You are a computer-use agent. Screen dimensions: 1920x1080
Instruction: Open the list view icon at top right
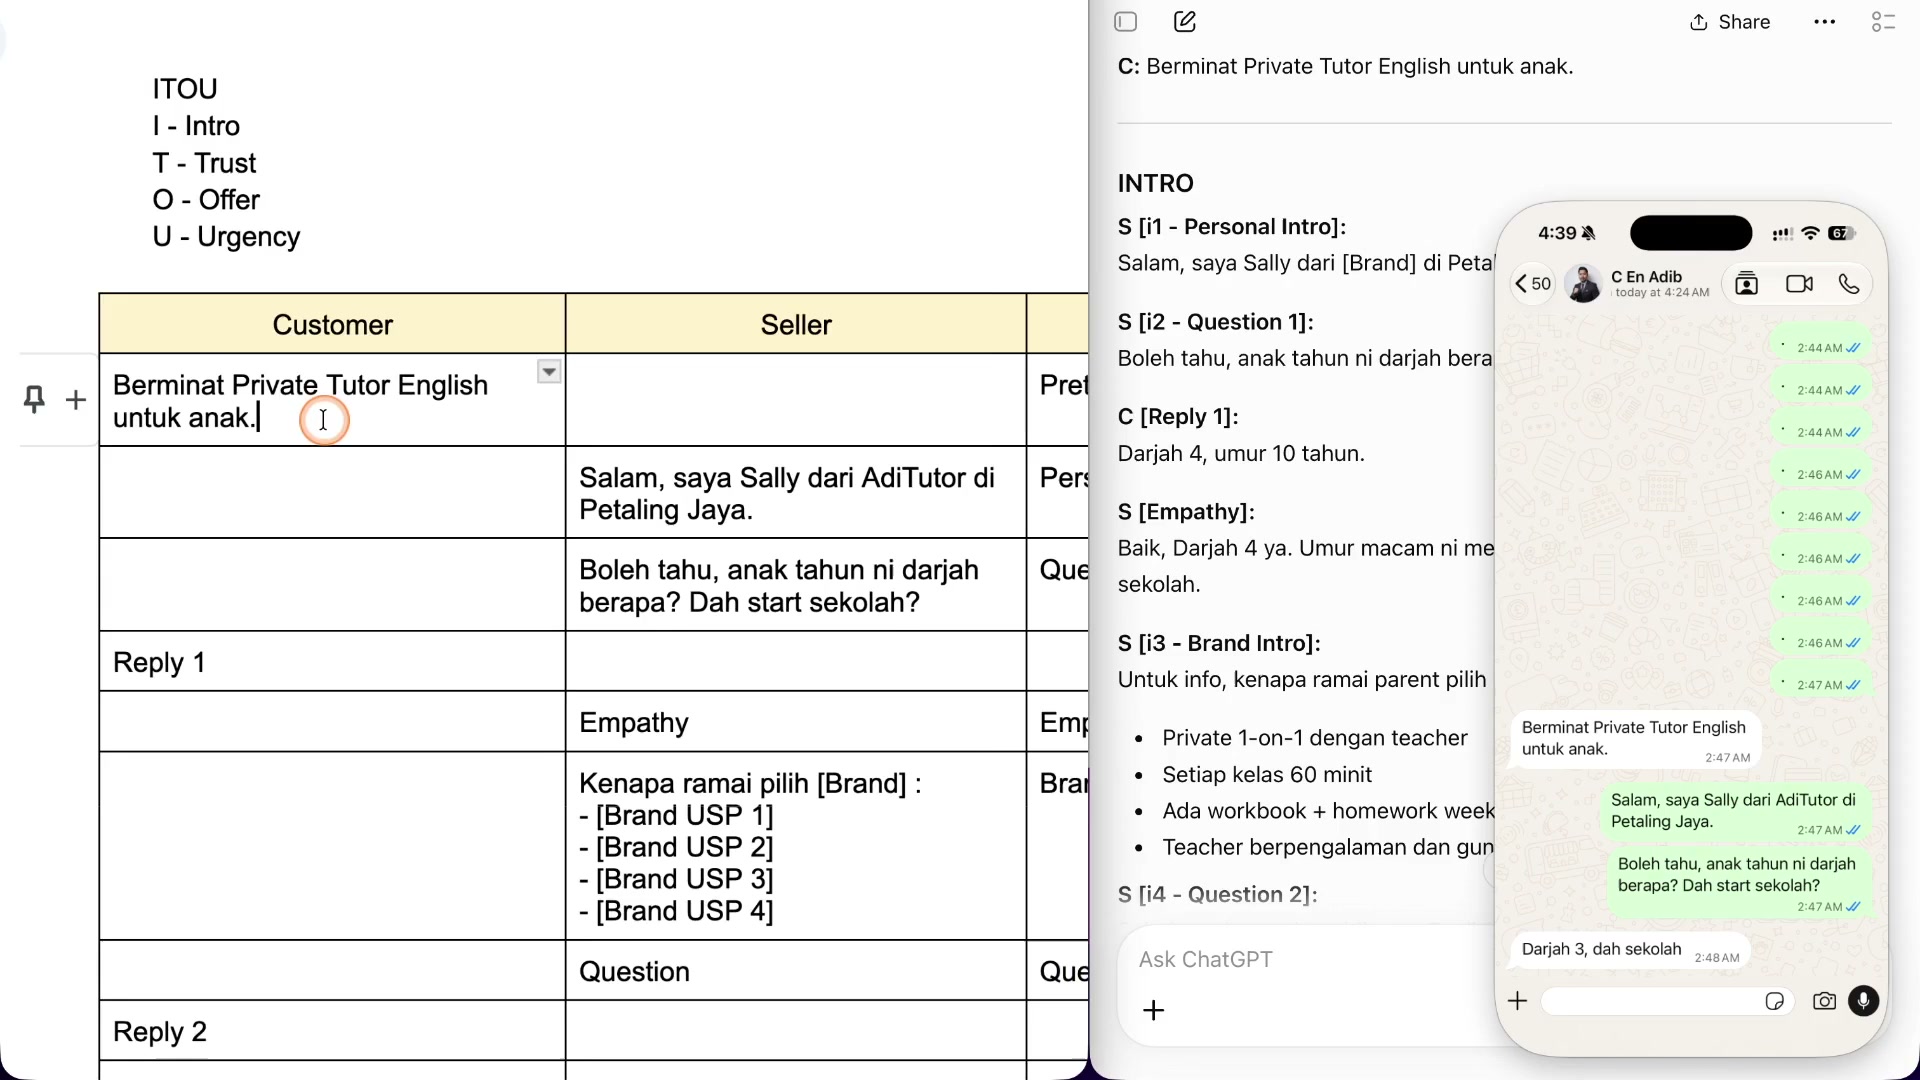(x=1883, y=22)
